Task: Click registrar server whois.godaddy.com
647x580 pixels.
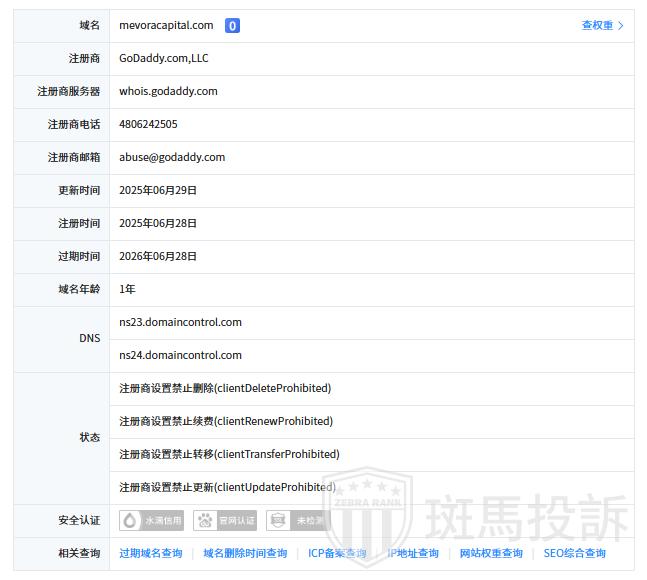Action: pyautogui.click(x=168, y=91)
